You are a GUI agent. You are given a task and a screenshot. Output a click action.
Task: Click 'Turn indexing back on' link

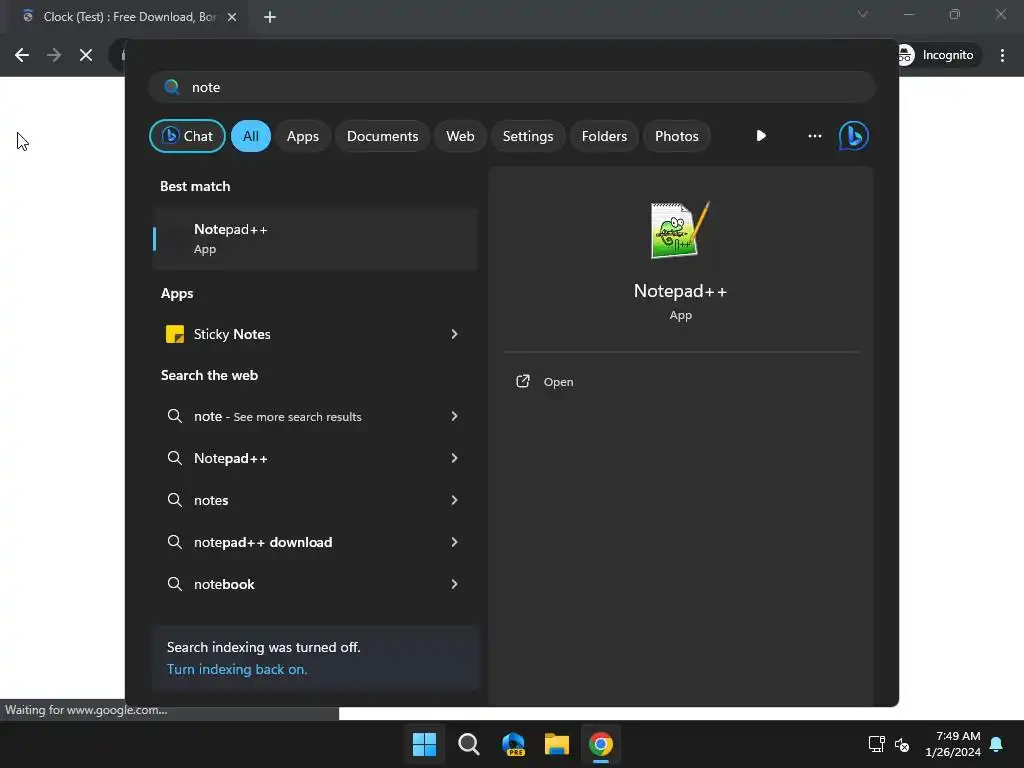point(237,669)
